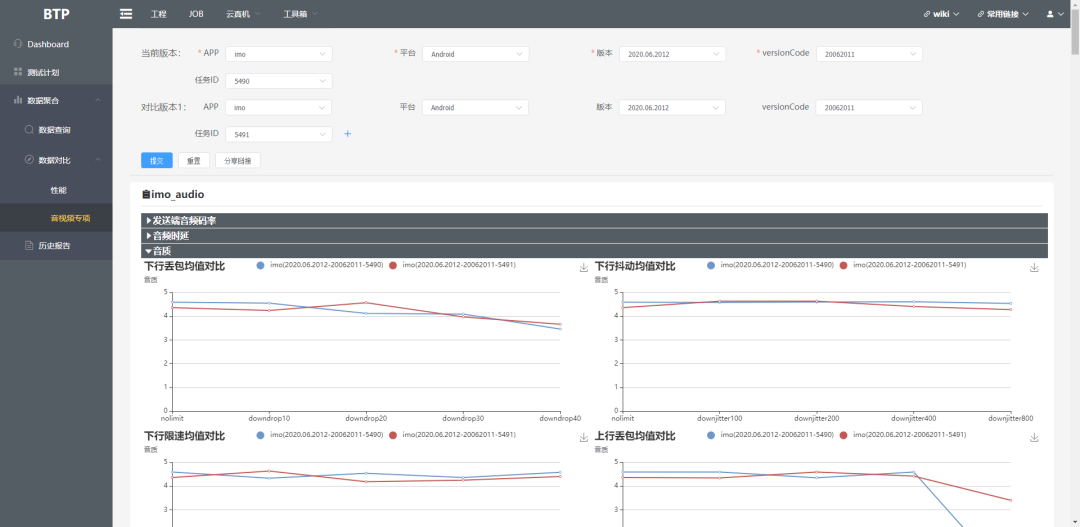Expand the 音频时延 section
The image size is (1080, 527).
point(594,236)
